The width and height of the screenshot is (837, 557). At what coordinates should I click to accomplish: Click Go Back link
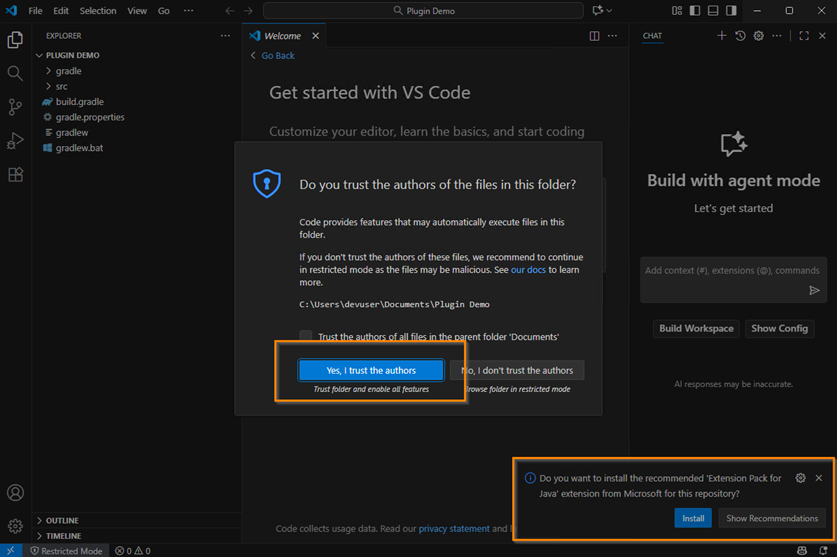point(278,56)
